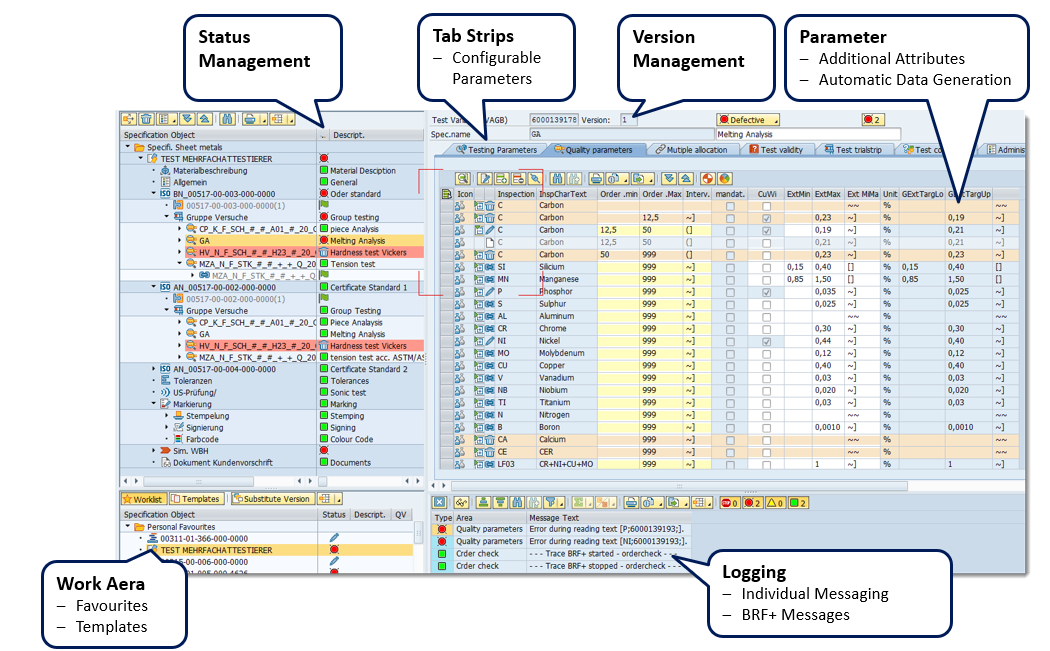Click the Substitute Version button
The width and height of the screenshot is (1050, 651).
[270, 498]
